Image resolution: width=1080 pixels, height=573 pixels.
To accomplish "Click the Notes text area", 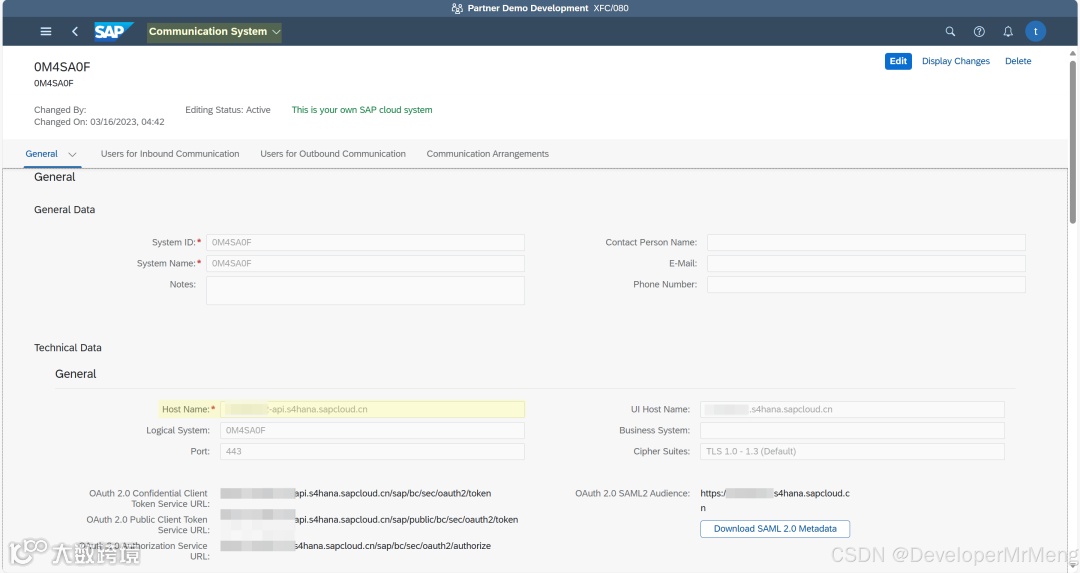I will pyautogui.click(x=365, y=291).
